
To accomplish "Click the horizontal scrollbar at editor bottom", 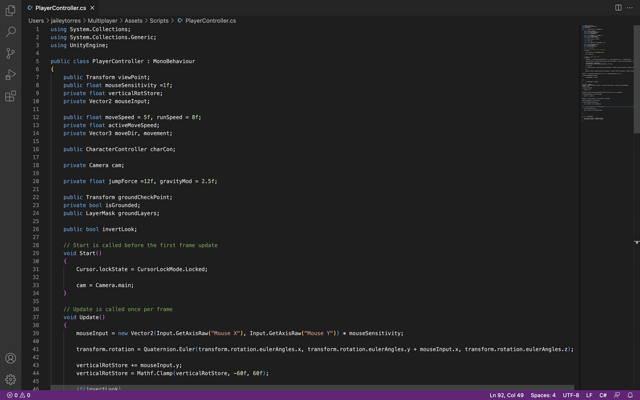I will pyautogui.click(x=312, y=387).
